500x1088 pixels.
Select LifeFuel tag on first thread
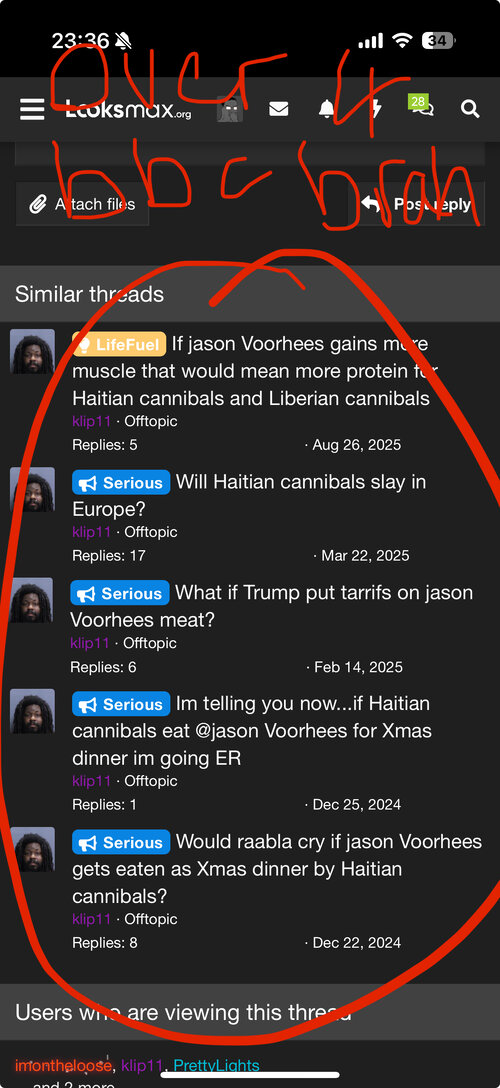point(119,343)
